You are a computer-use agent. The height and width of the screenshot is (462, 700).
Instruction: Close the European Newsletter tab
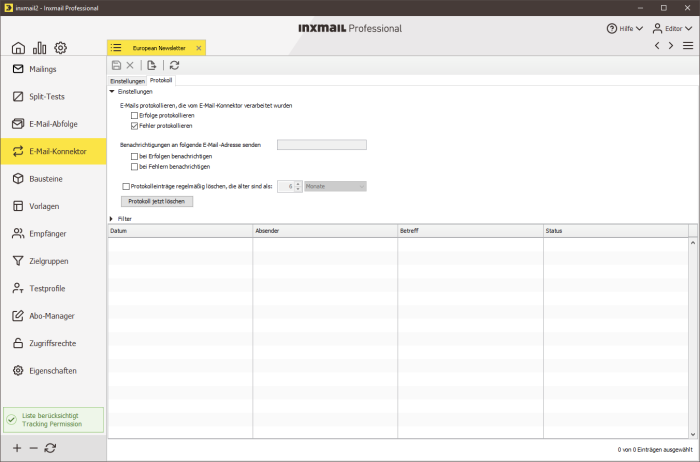coord(199,48)
